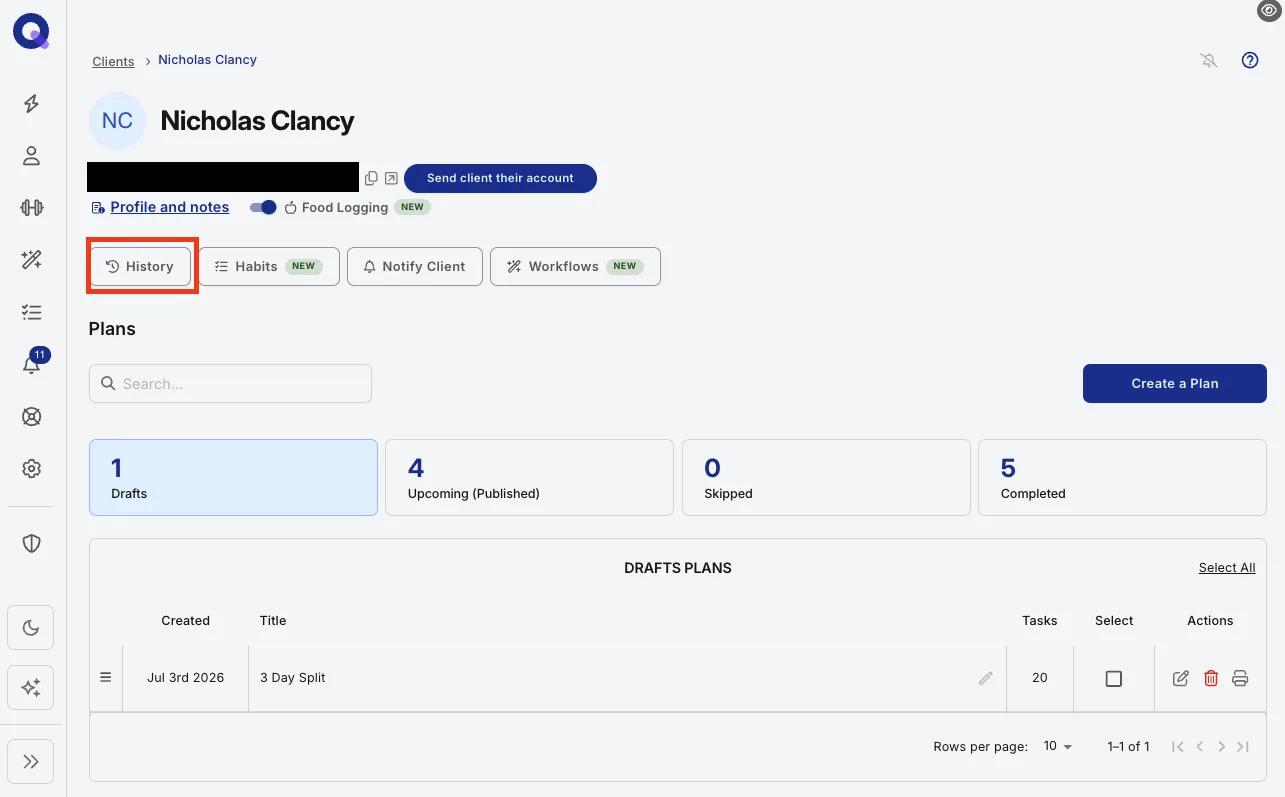This screenshot has height=797, width=1285.
Task: Click the plans Search field
Action: tap(230, 383)
